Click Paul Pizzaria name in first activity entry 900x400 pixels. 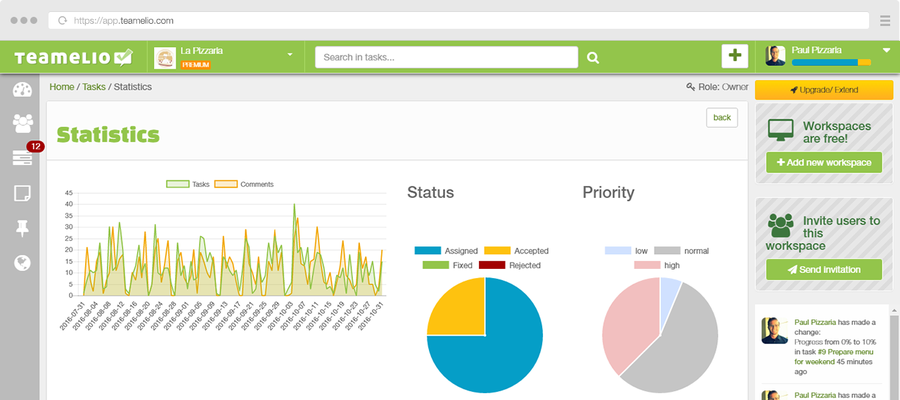pos(815,323)
